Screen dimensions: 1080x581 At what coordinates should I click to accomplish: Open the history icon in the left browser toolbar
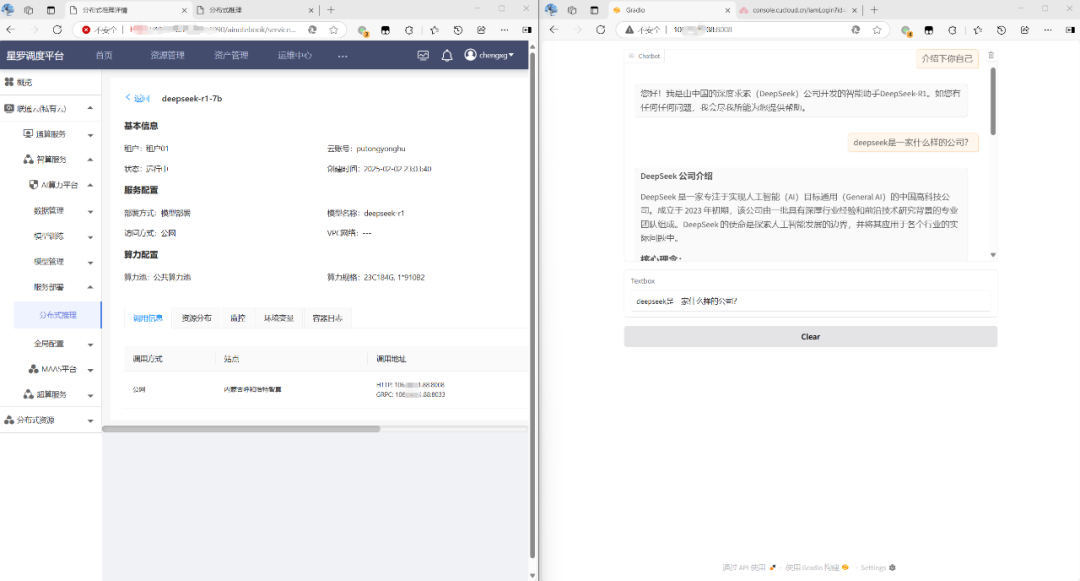point(458,30)
